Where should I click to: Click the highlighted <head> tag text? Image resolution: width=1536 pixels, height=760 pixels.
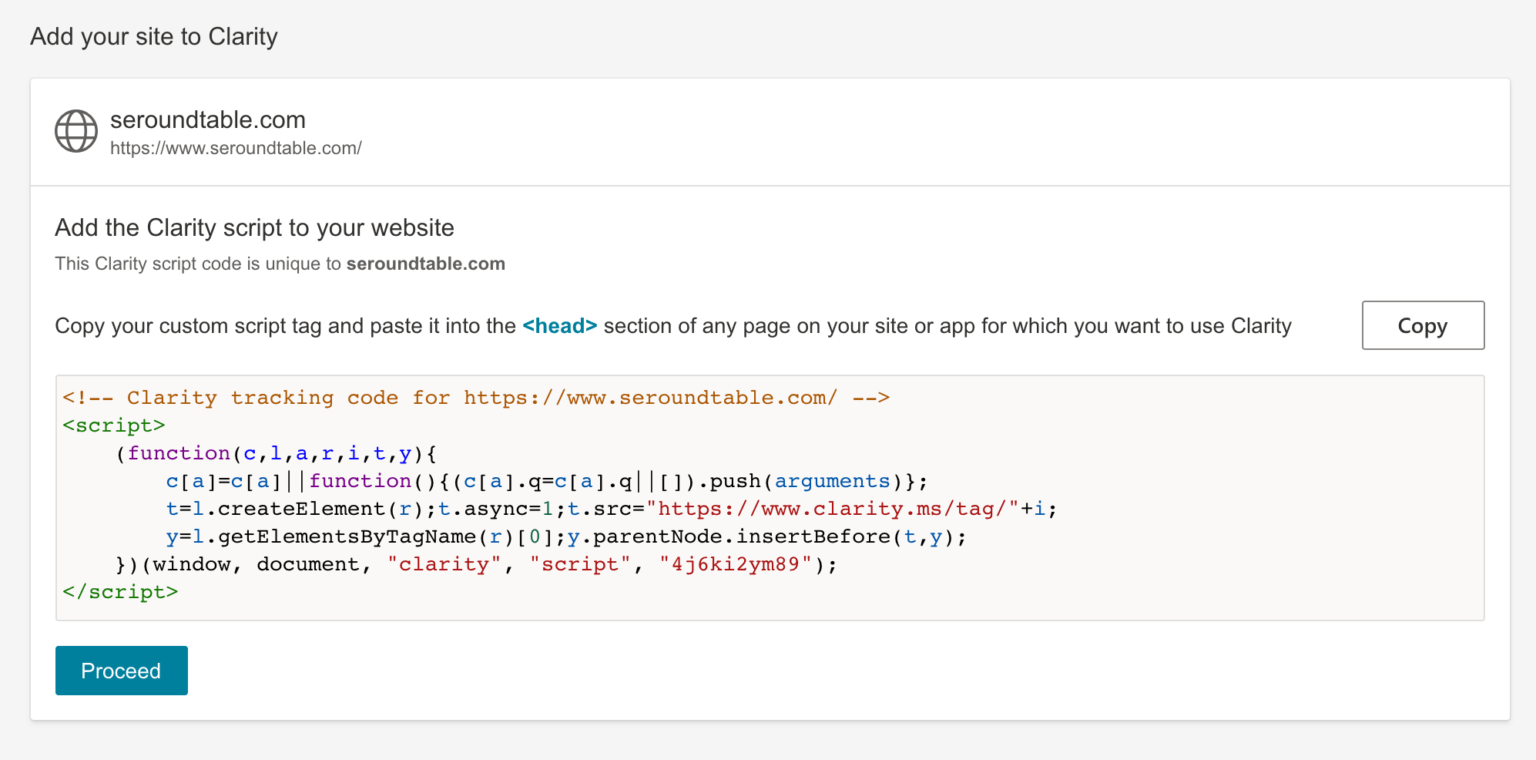[560, 326]
